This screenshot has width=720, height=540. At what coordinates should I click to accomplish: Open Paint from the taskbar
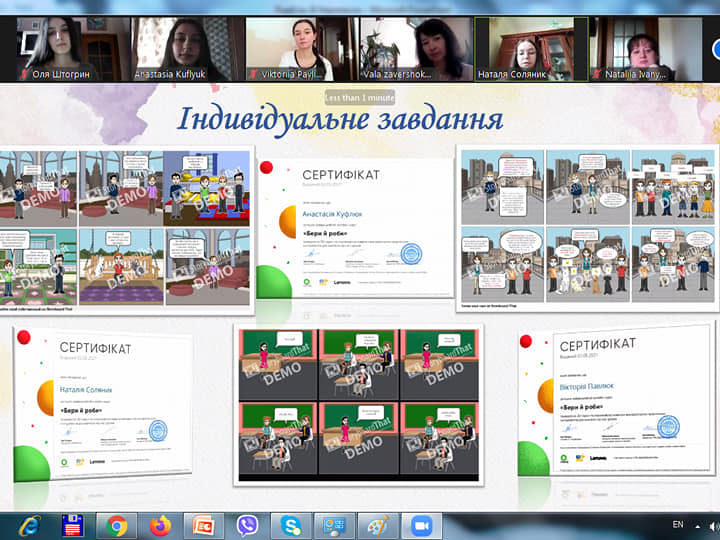(x=377, y=525)
